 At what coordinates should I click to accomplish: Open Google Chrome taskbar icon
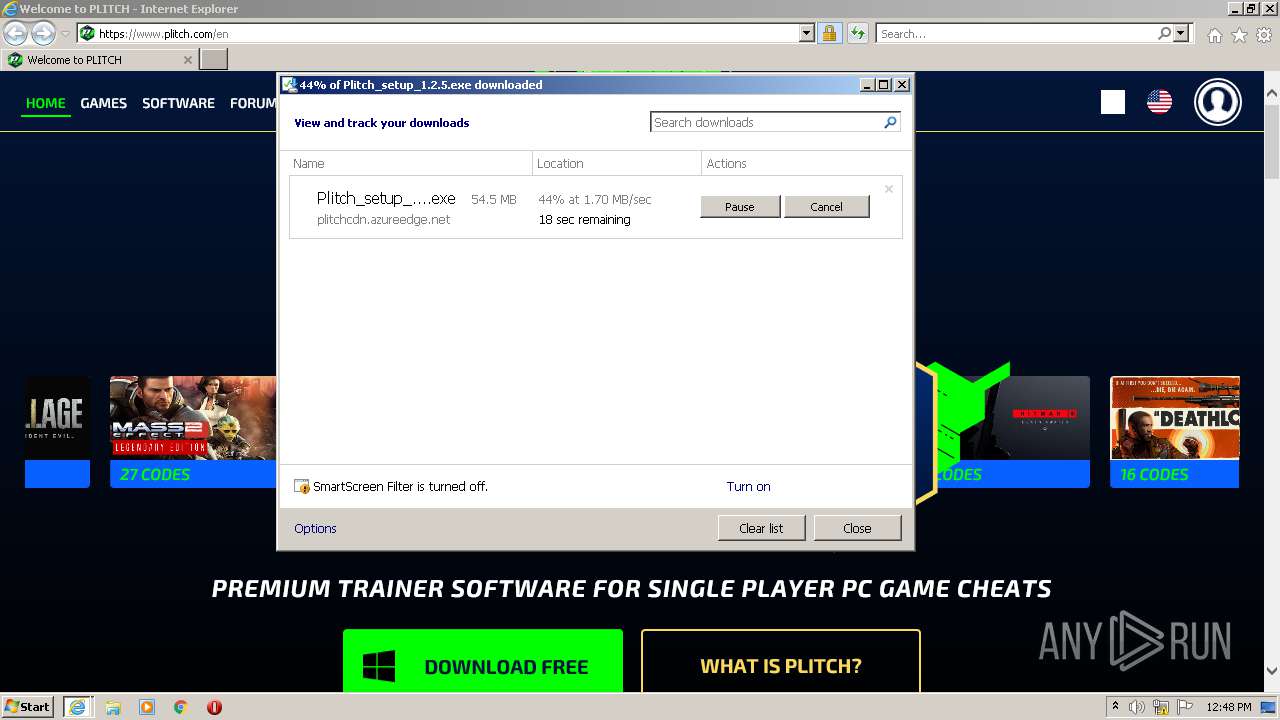coord(180,707)
